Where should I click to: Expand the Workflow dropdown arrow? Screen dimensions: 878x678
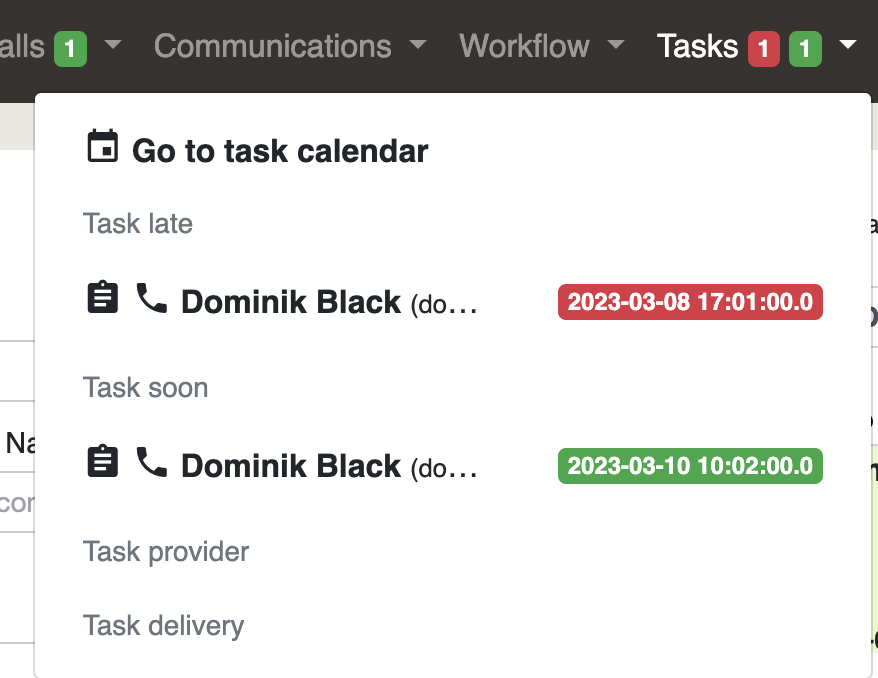coord(616,44)
